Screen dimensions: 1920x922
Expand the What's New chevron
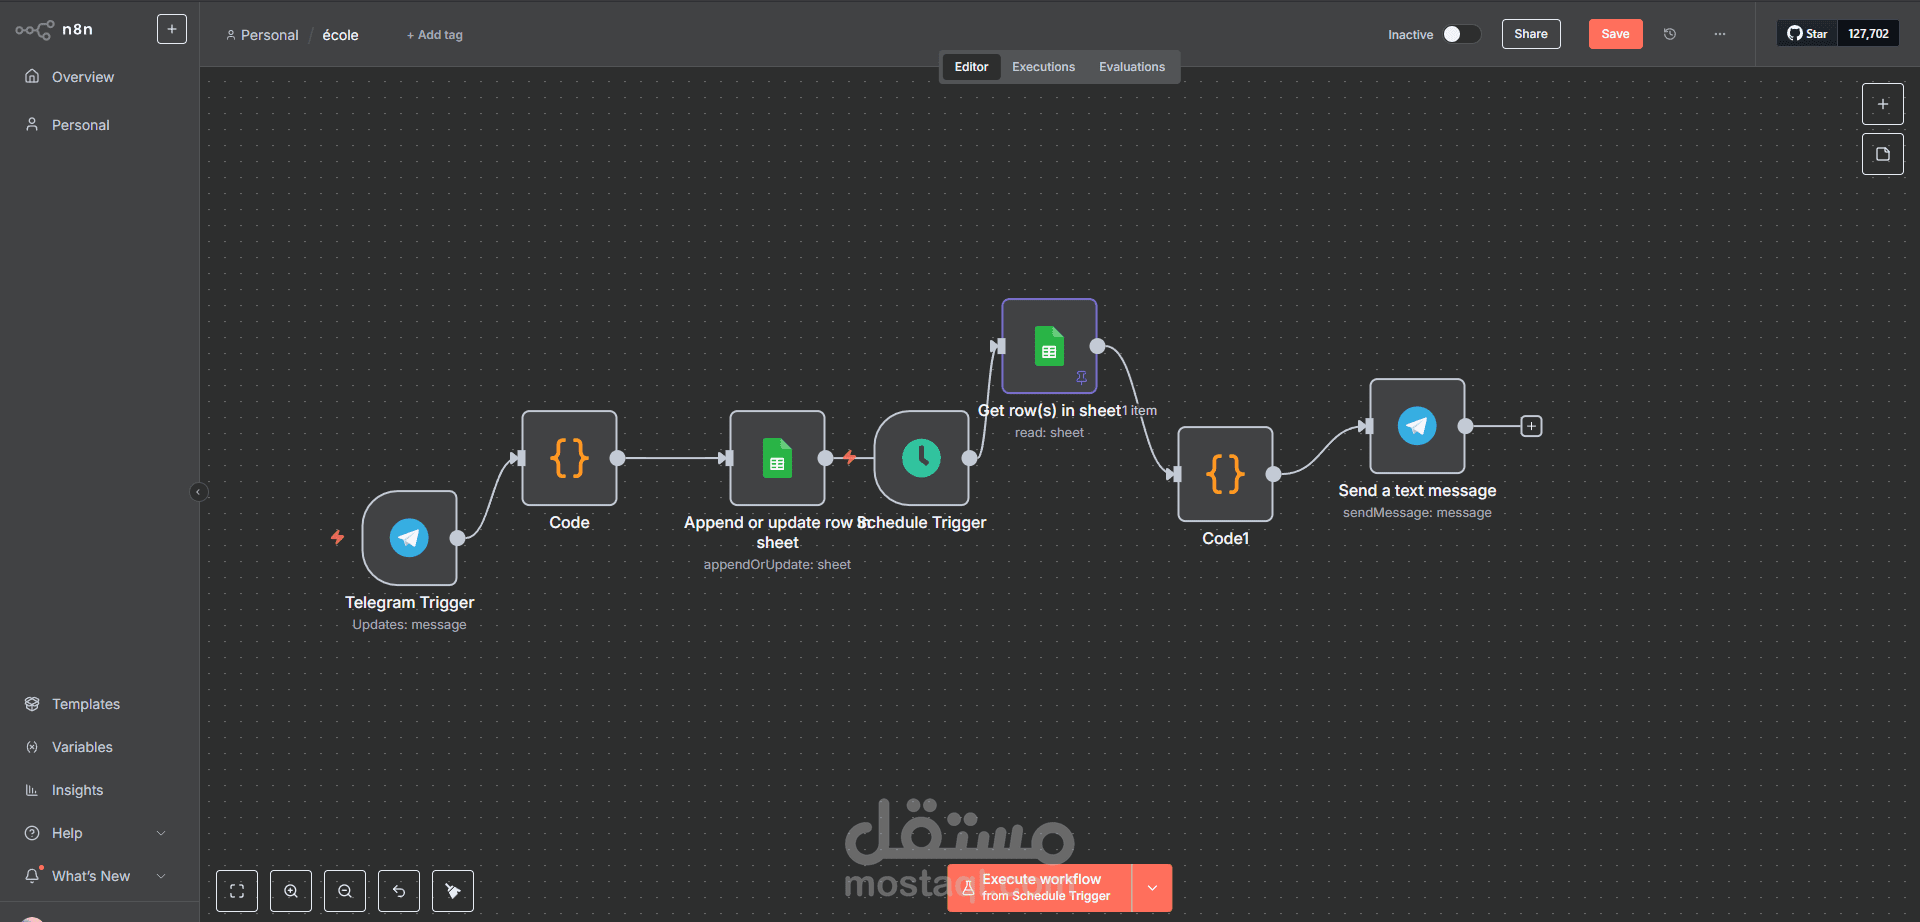click(x=161, y=876)
